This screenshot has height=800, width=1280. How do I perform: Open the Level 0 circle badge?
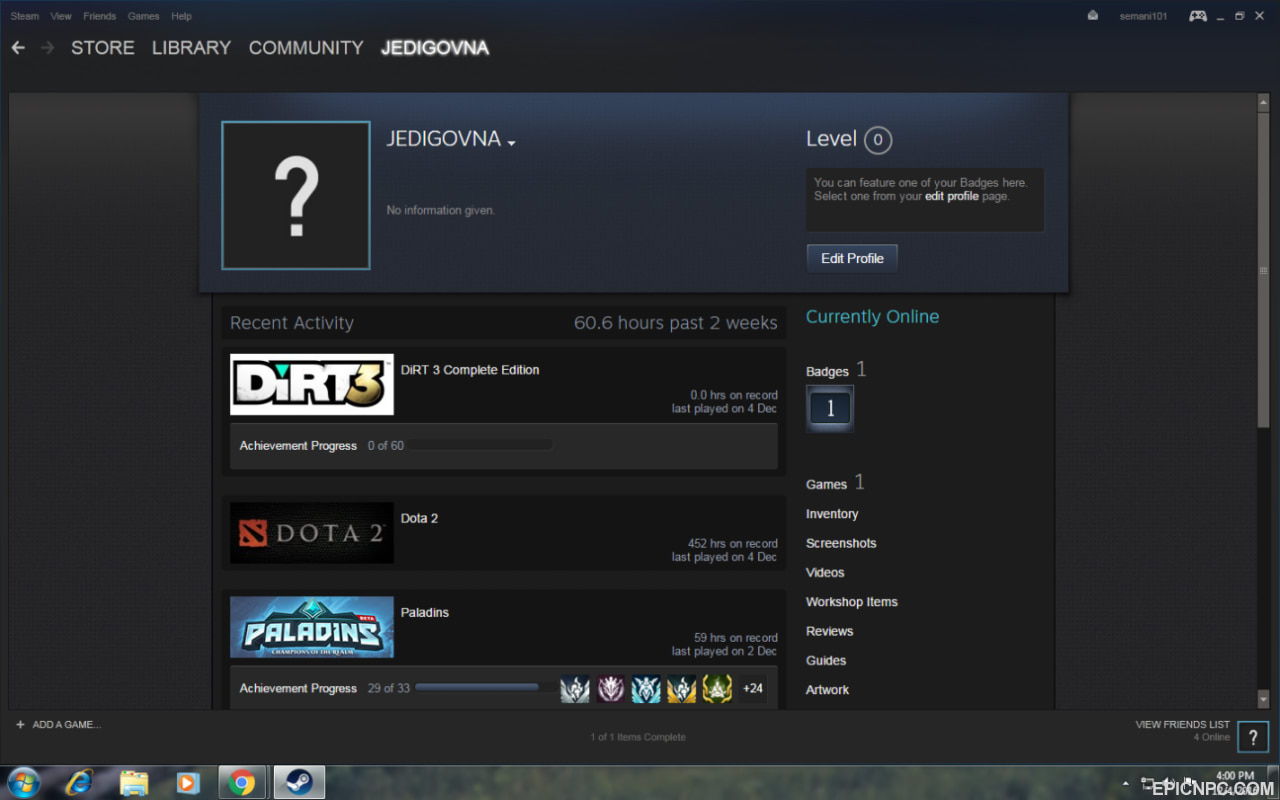click(878, 140)
